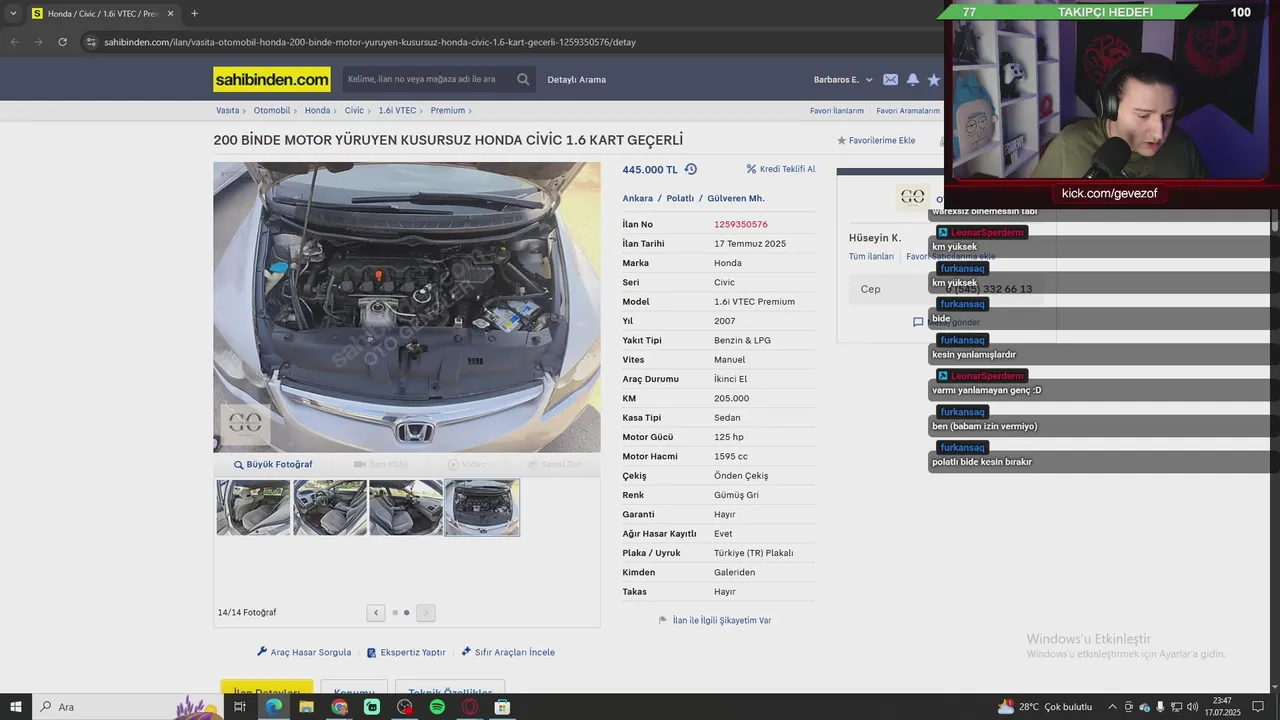Click the chat overlay scrollbar

[x=1275, y=222]
